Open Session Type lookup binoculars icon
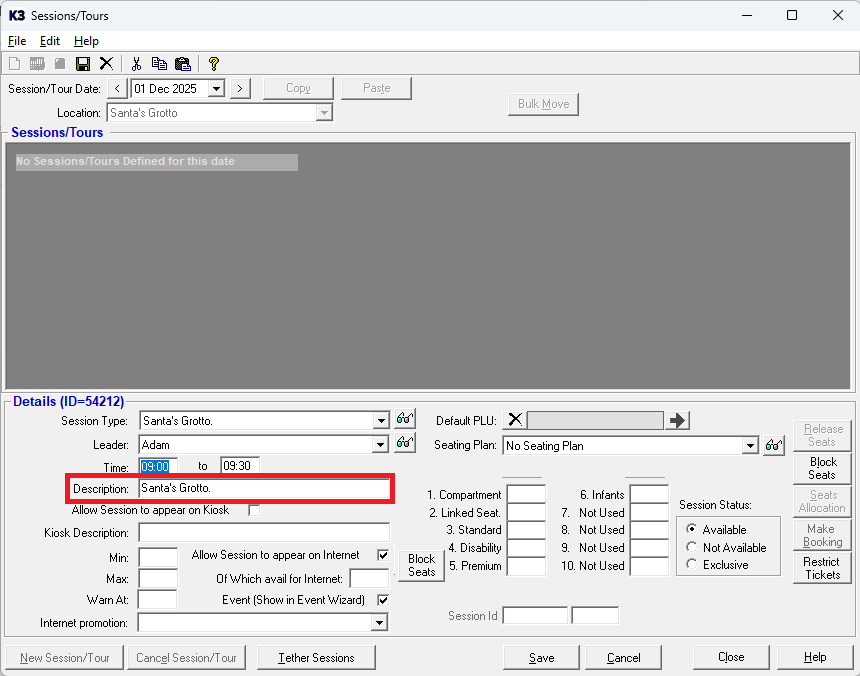Viewport: 860px width, 676px height. (x=405, y=420)
